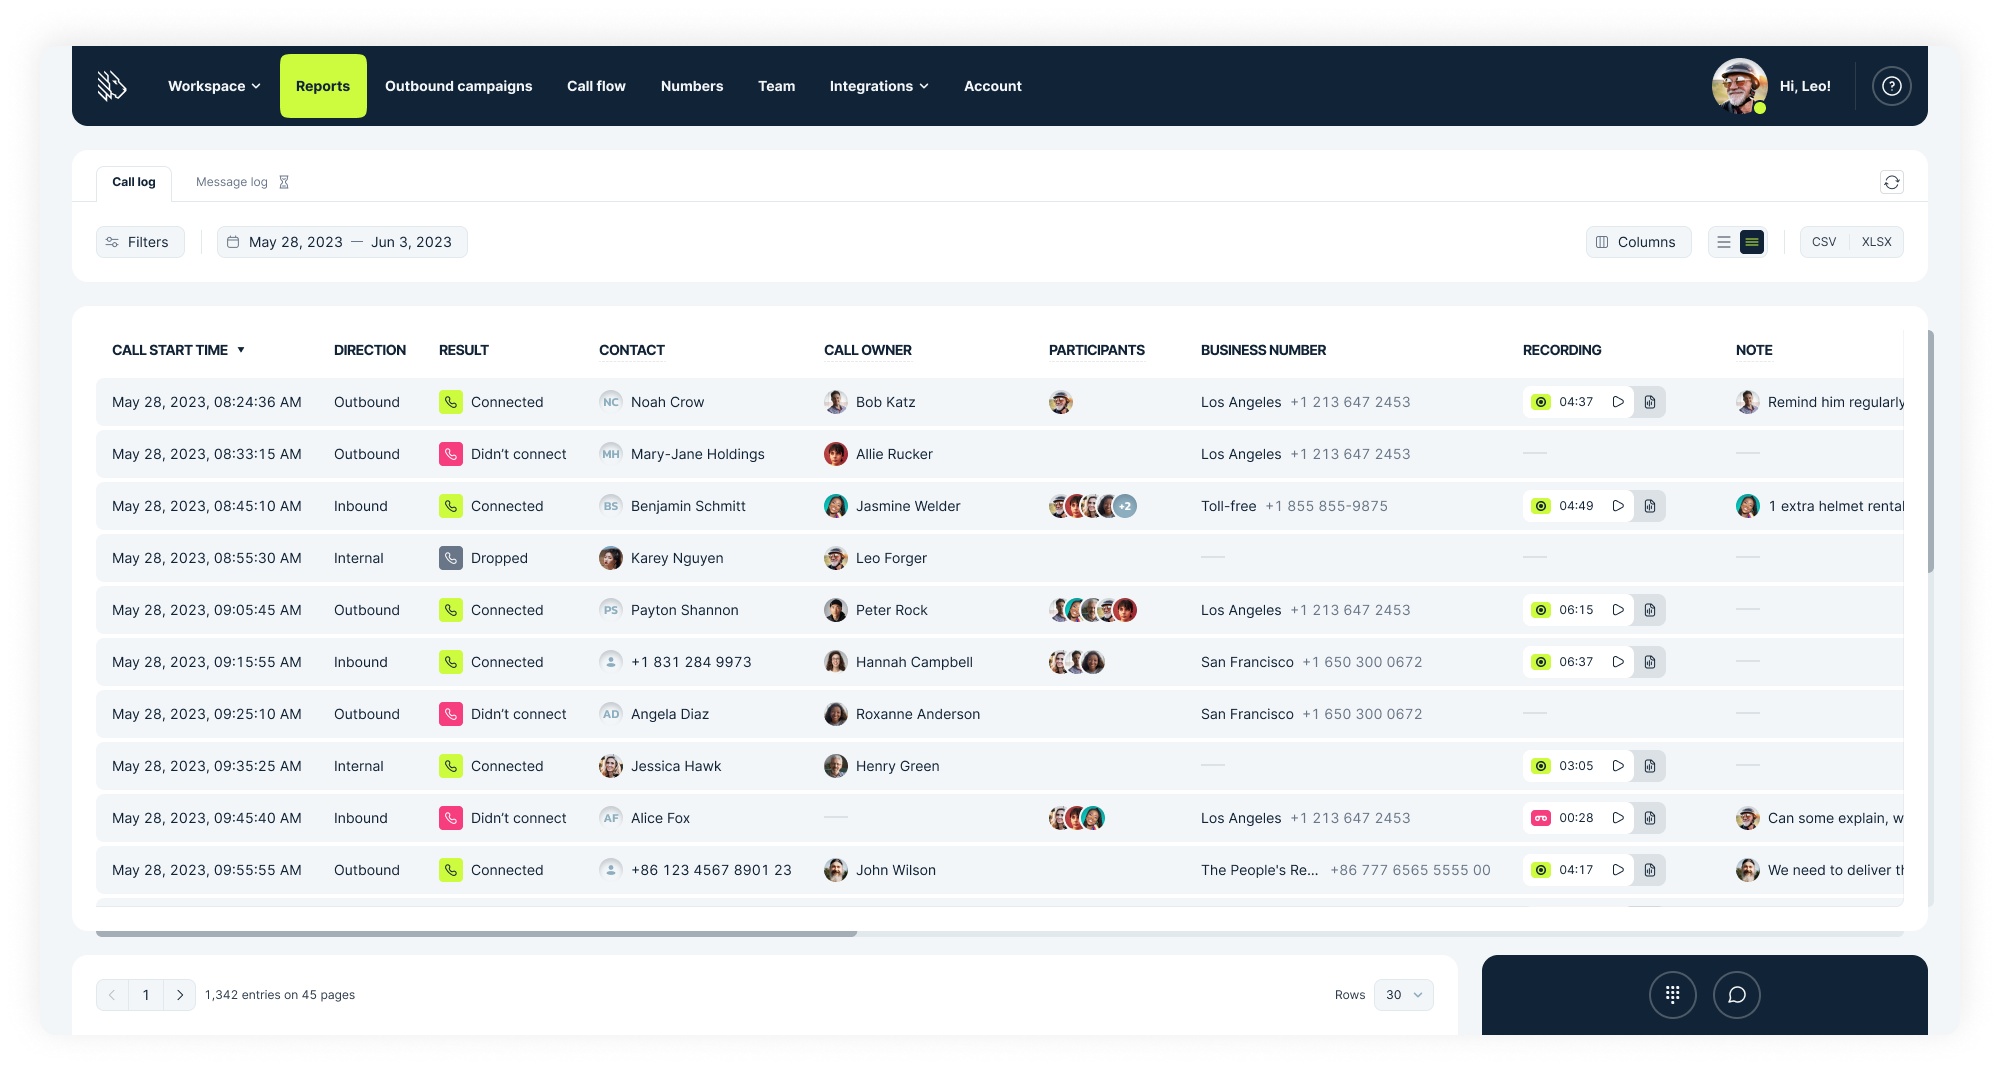This screenshot has height=1069, width=2000.
Task: Open the Integrations dropdown
Action: (878, 86)
